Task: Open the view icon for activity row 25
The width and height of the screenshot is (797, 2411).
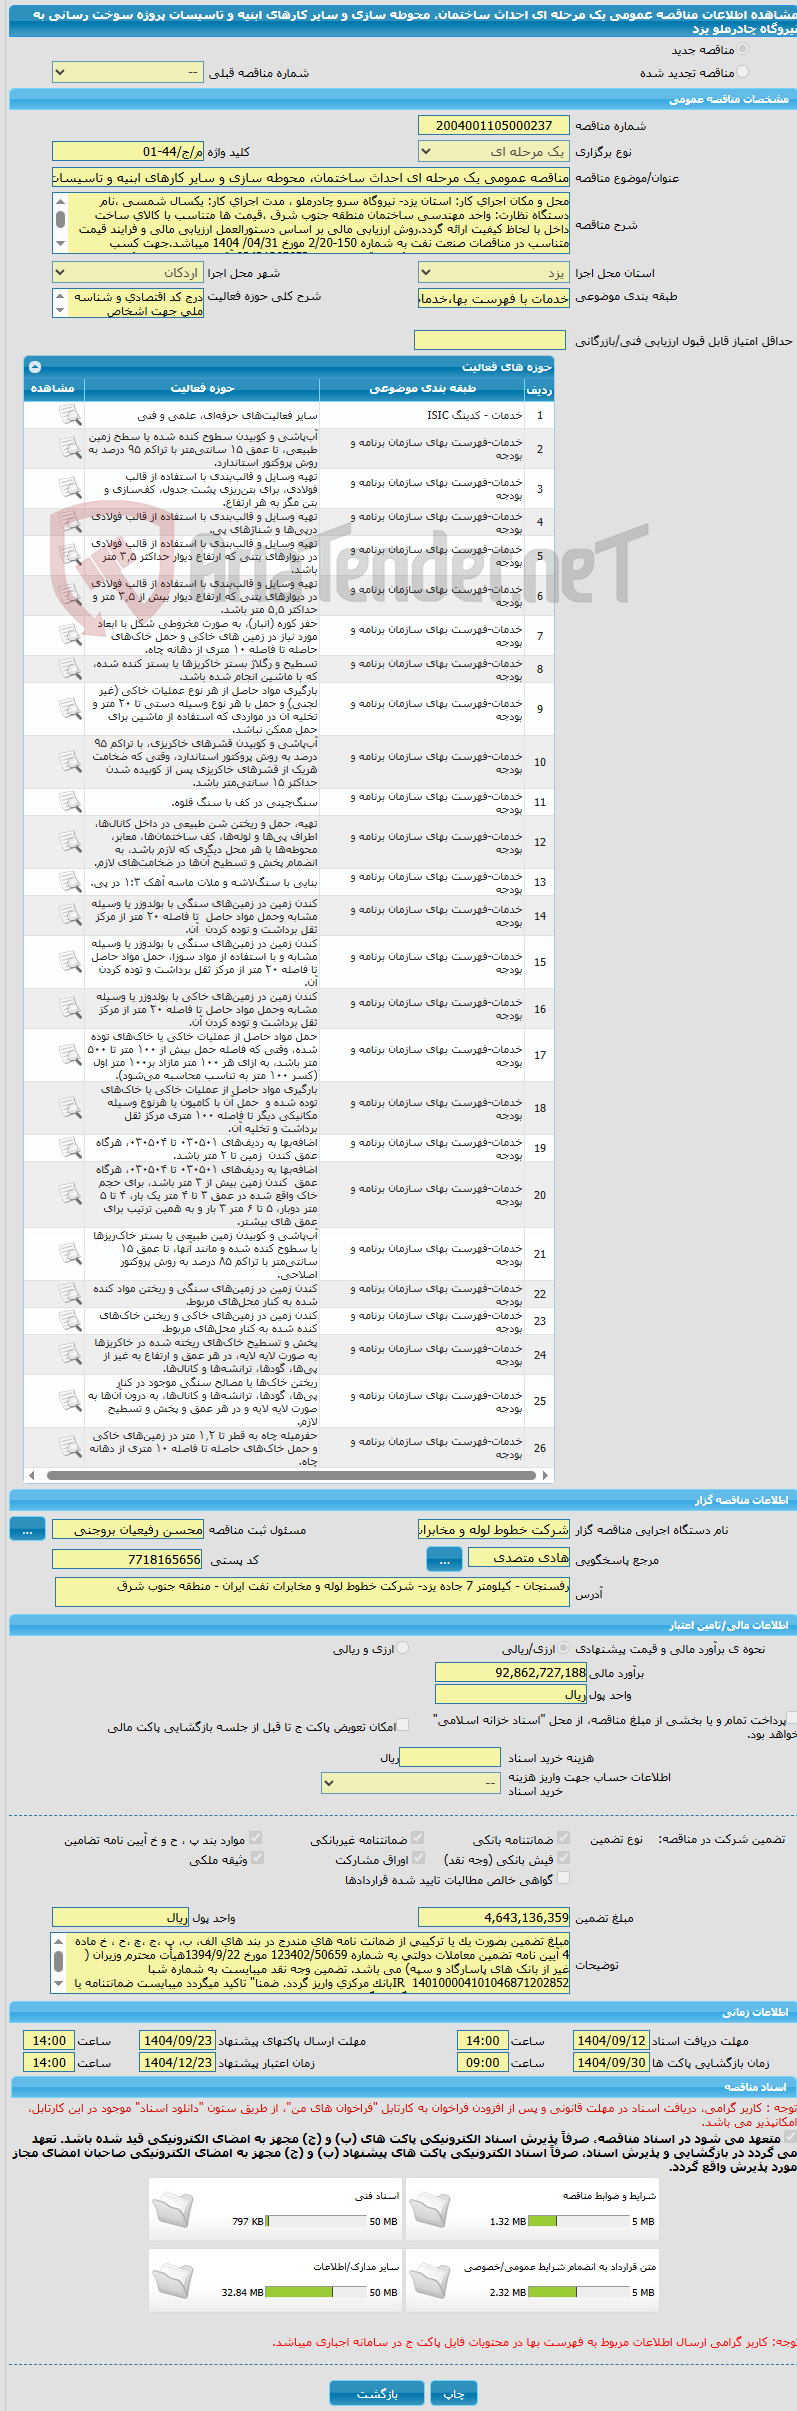Action: pyautogui.click(x=69, y=1401)
